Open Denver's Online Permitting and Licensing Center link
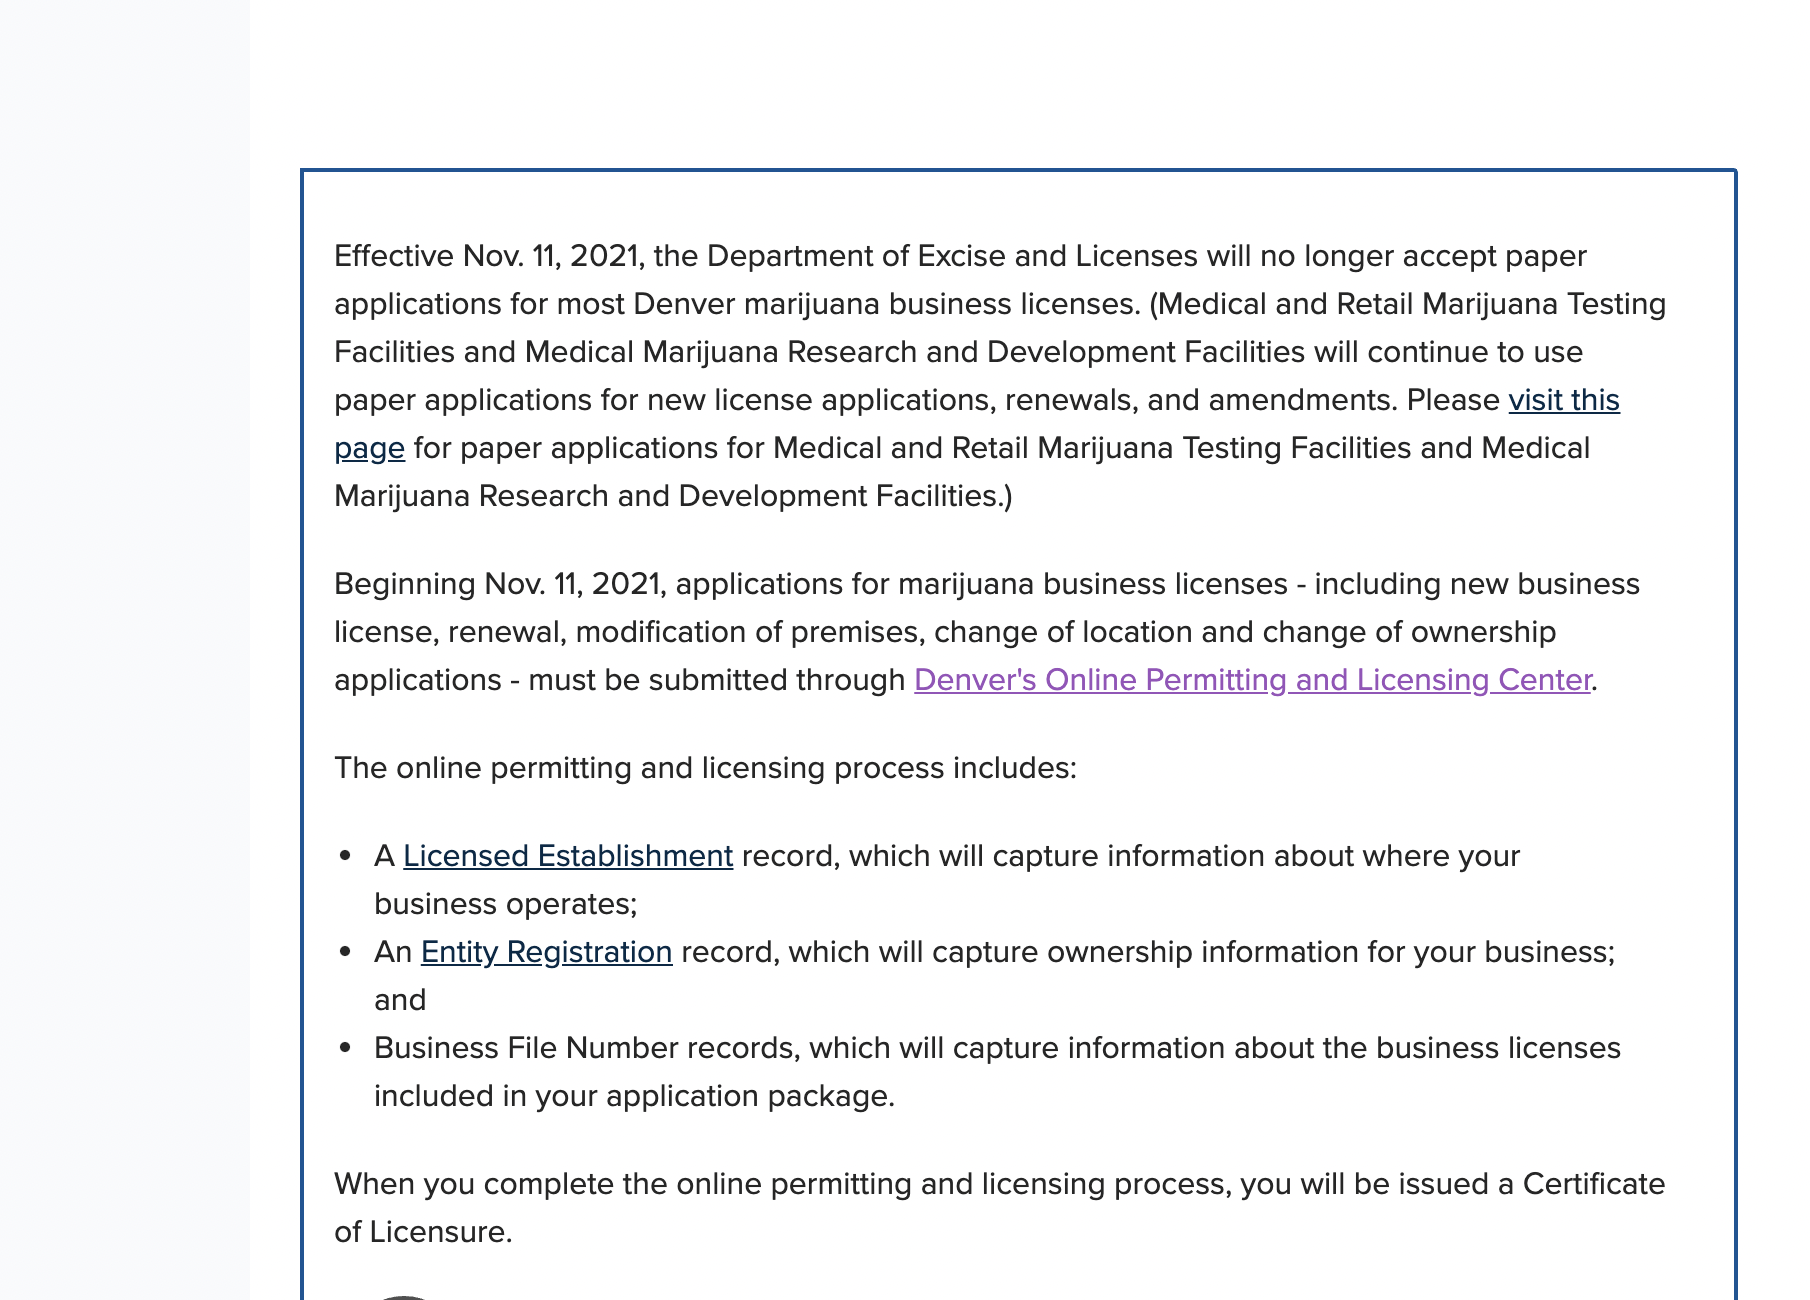 coord(1252,680)
